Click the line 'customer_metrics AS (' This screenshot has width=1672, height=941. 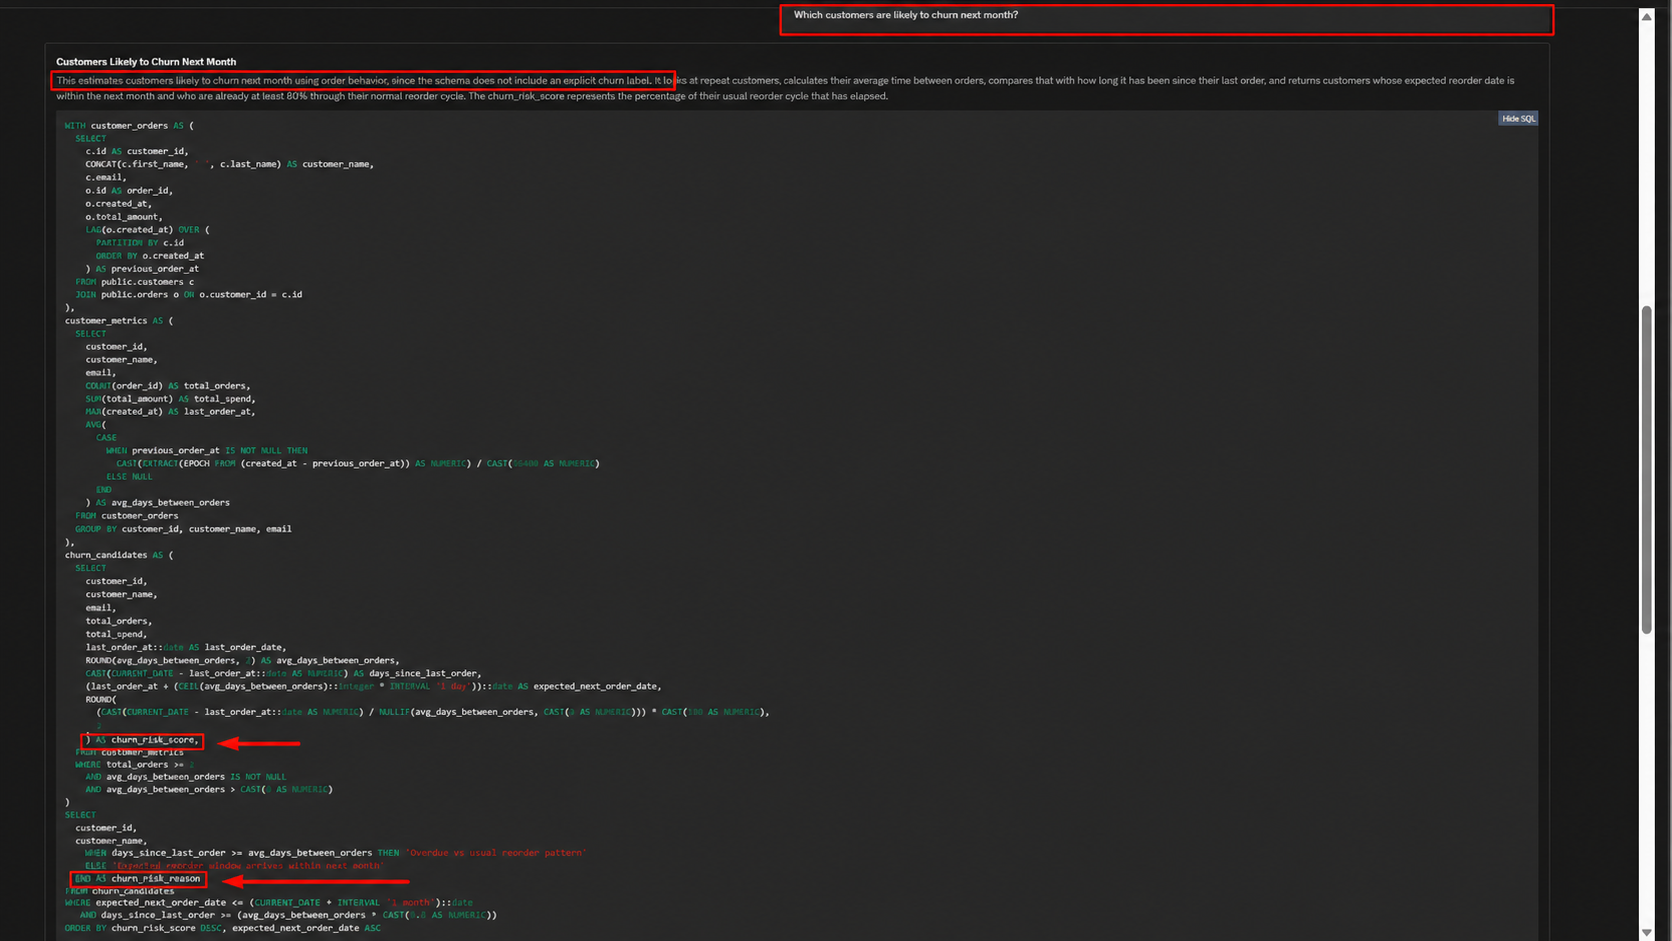pos(118,321)
